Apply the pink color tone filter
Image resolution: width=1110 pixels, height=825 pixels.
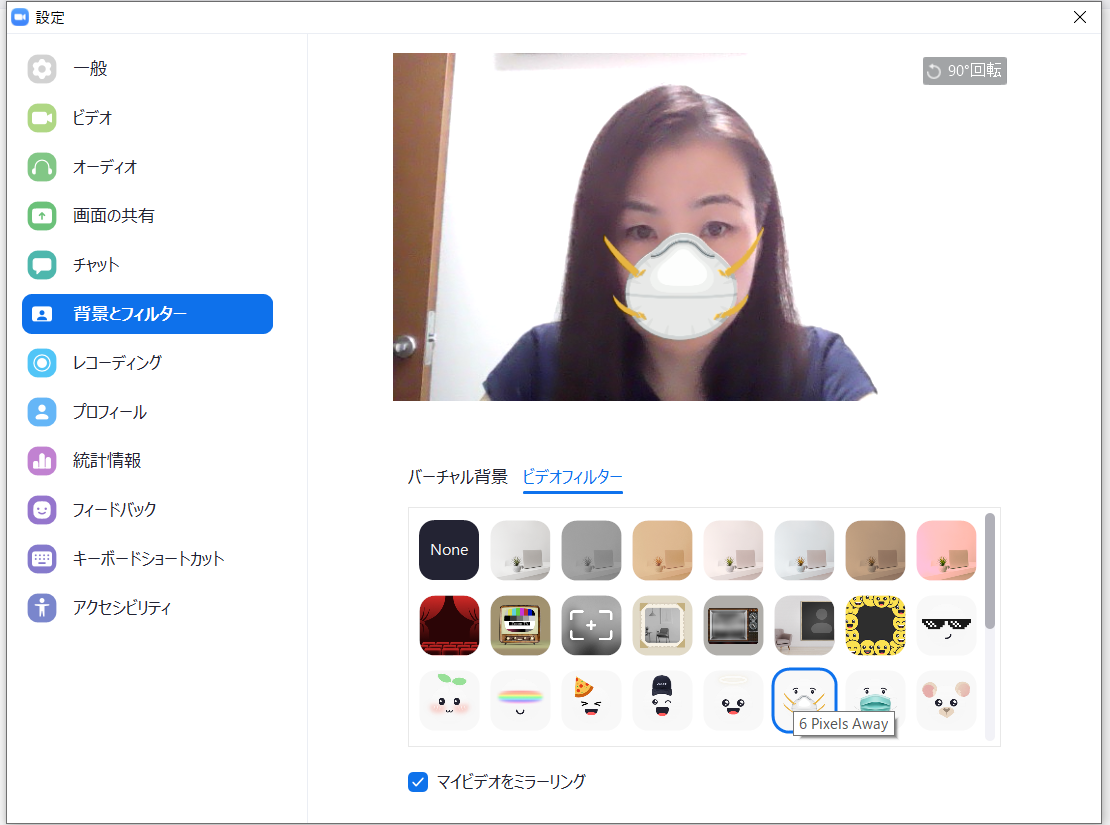tap(946, 550)
